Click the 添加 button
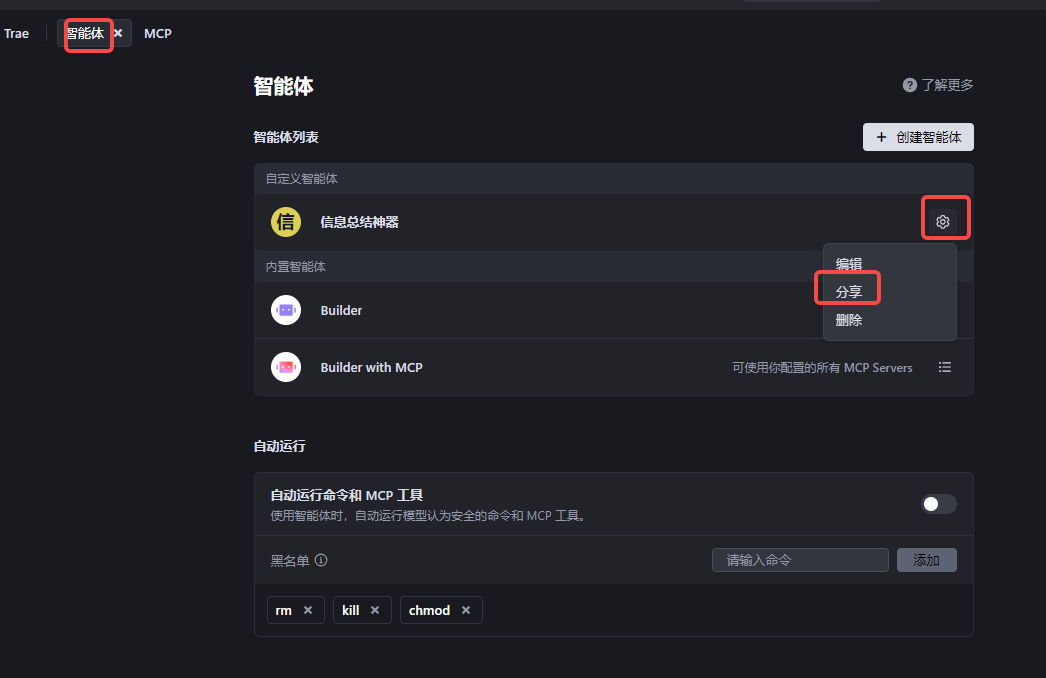Viewport: 1046px width, 678px height. click(926, 560)
